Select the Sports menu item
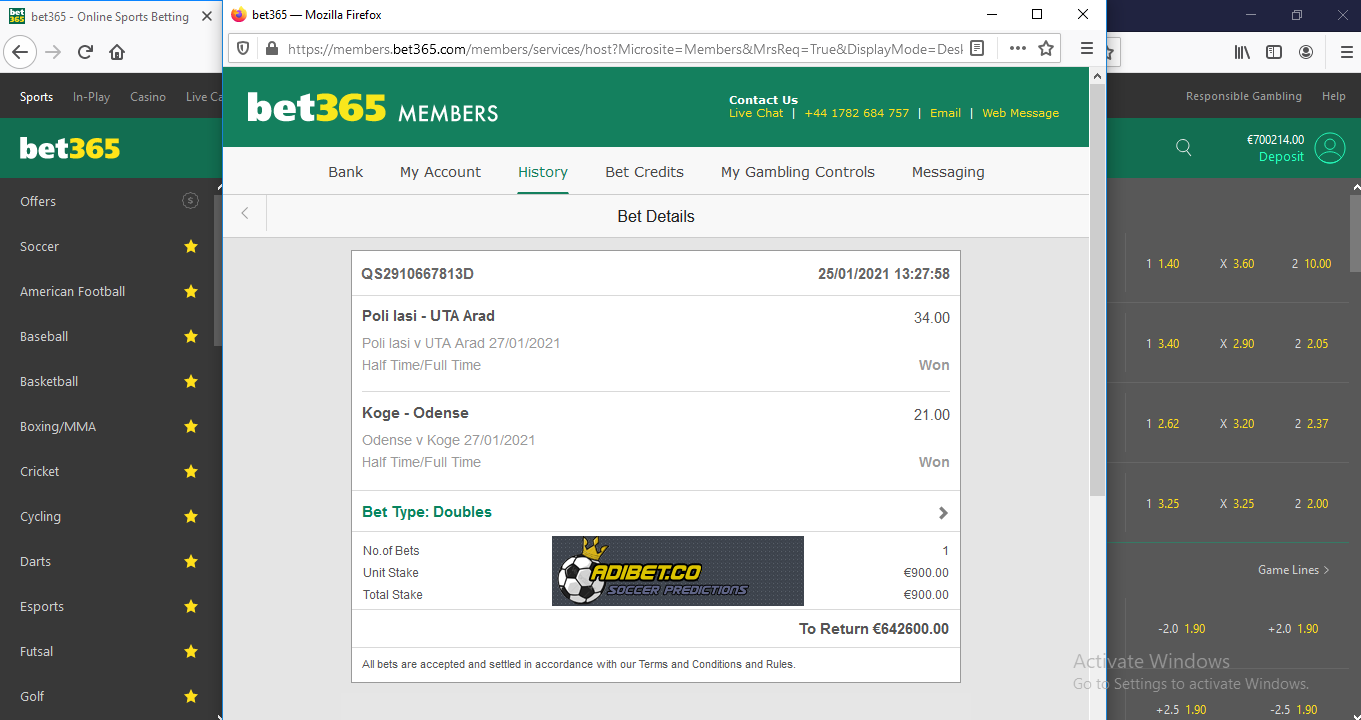1361x720 pixels. tap(36, 97)
